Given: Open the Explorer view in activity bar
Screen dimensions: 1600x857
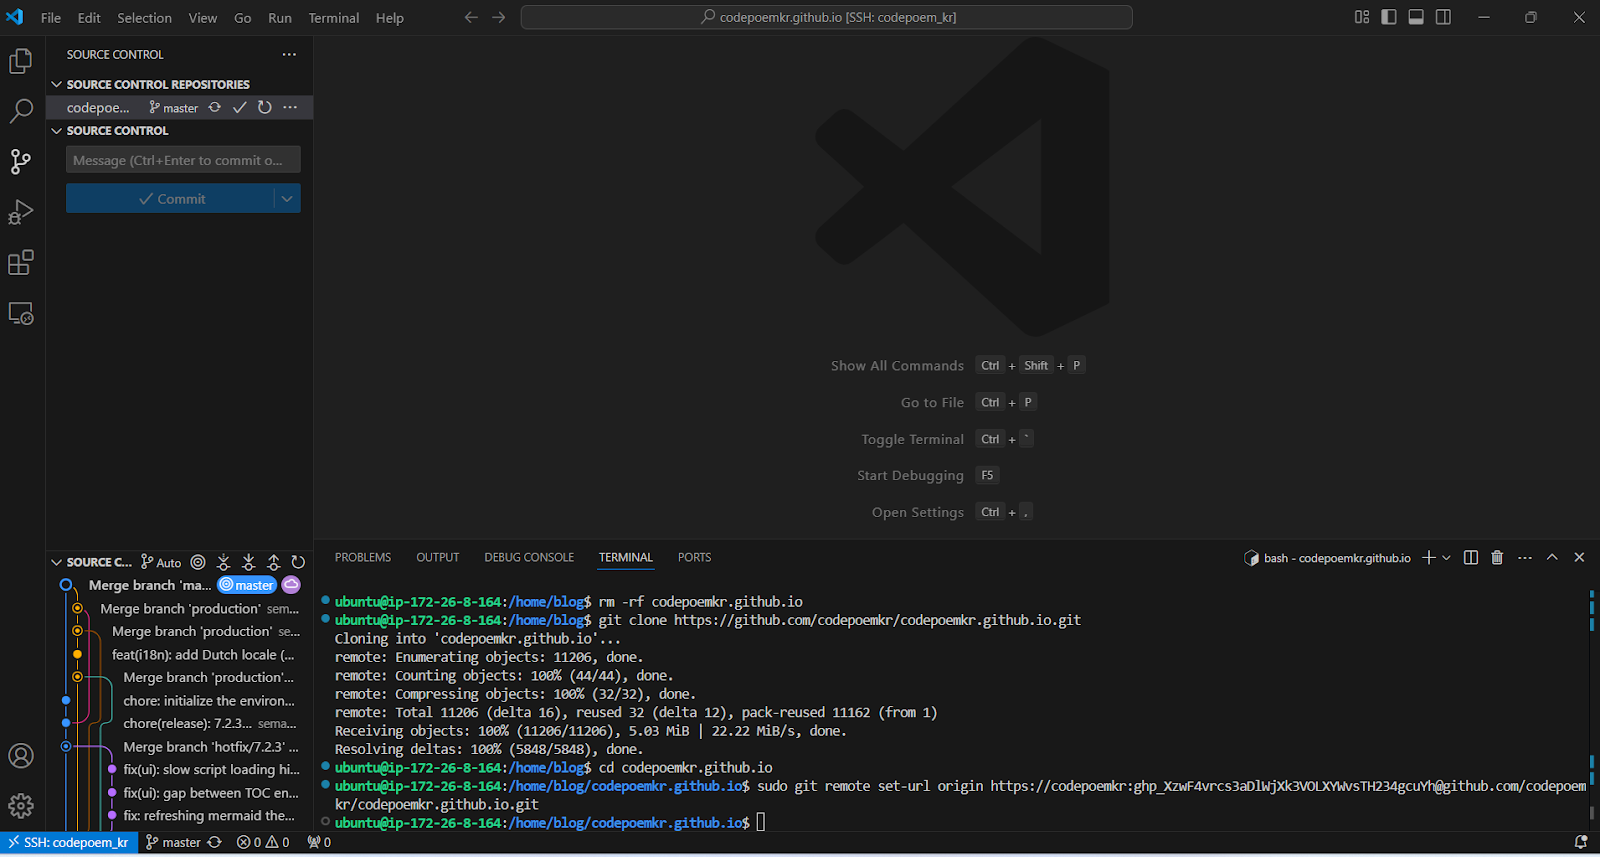Looking at the screenshot, I should [x=21, y=61].
